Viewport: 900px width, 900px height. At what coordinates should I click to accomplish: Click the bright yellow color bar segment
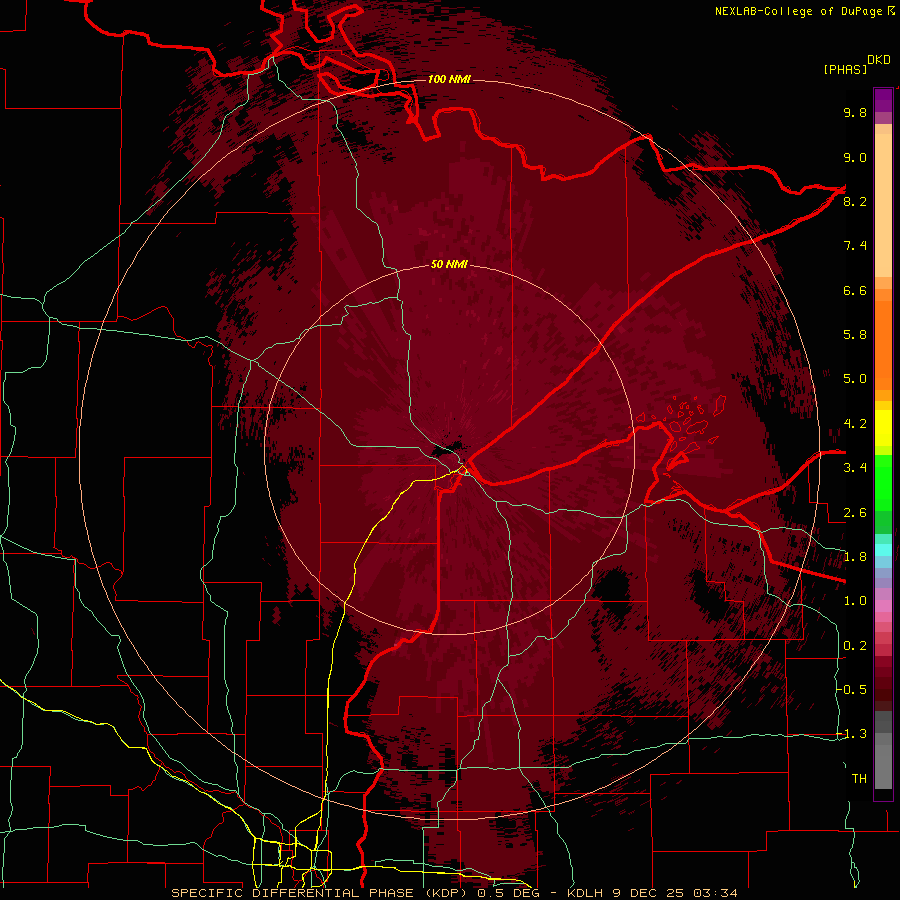click(x=883, y=428)
